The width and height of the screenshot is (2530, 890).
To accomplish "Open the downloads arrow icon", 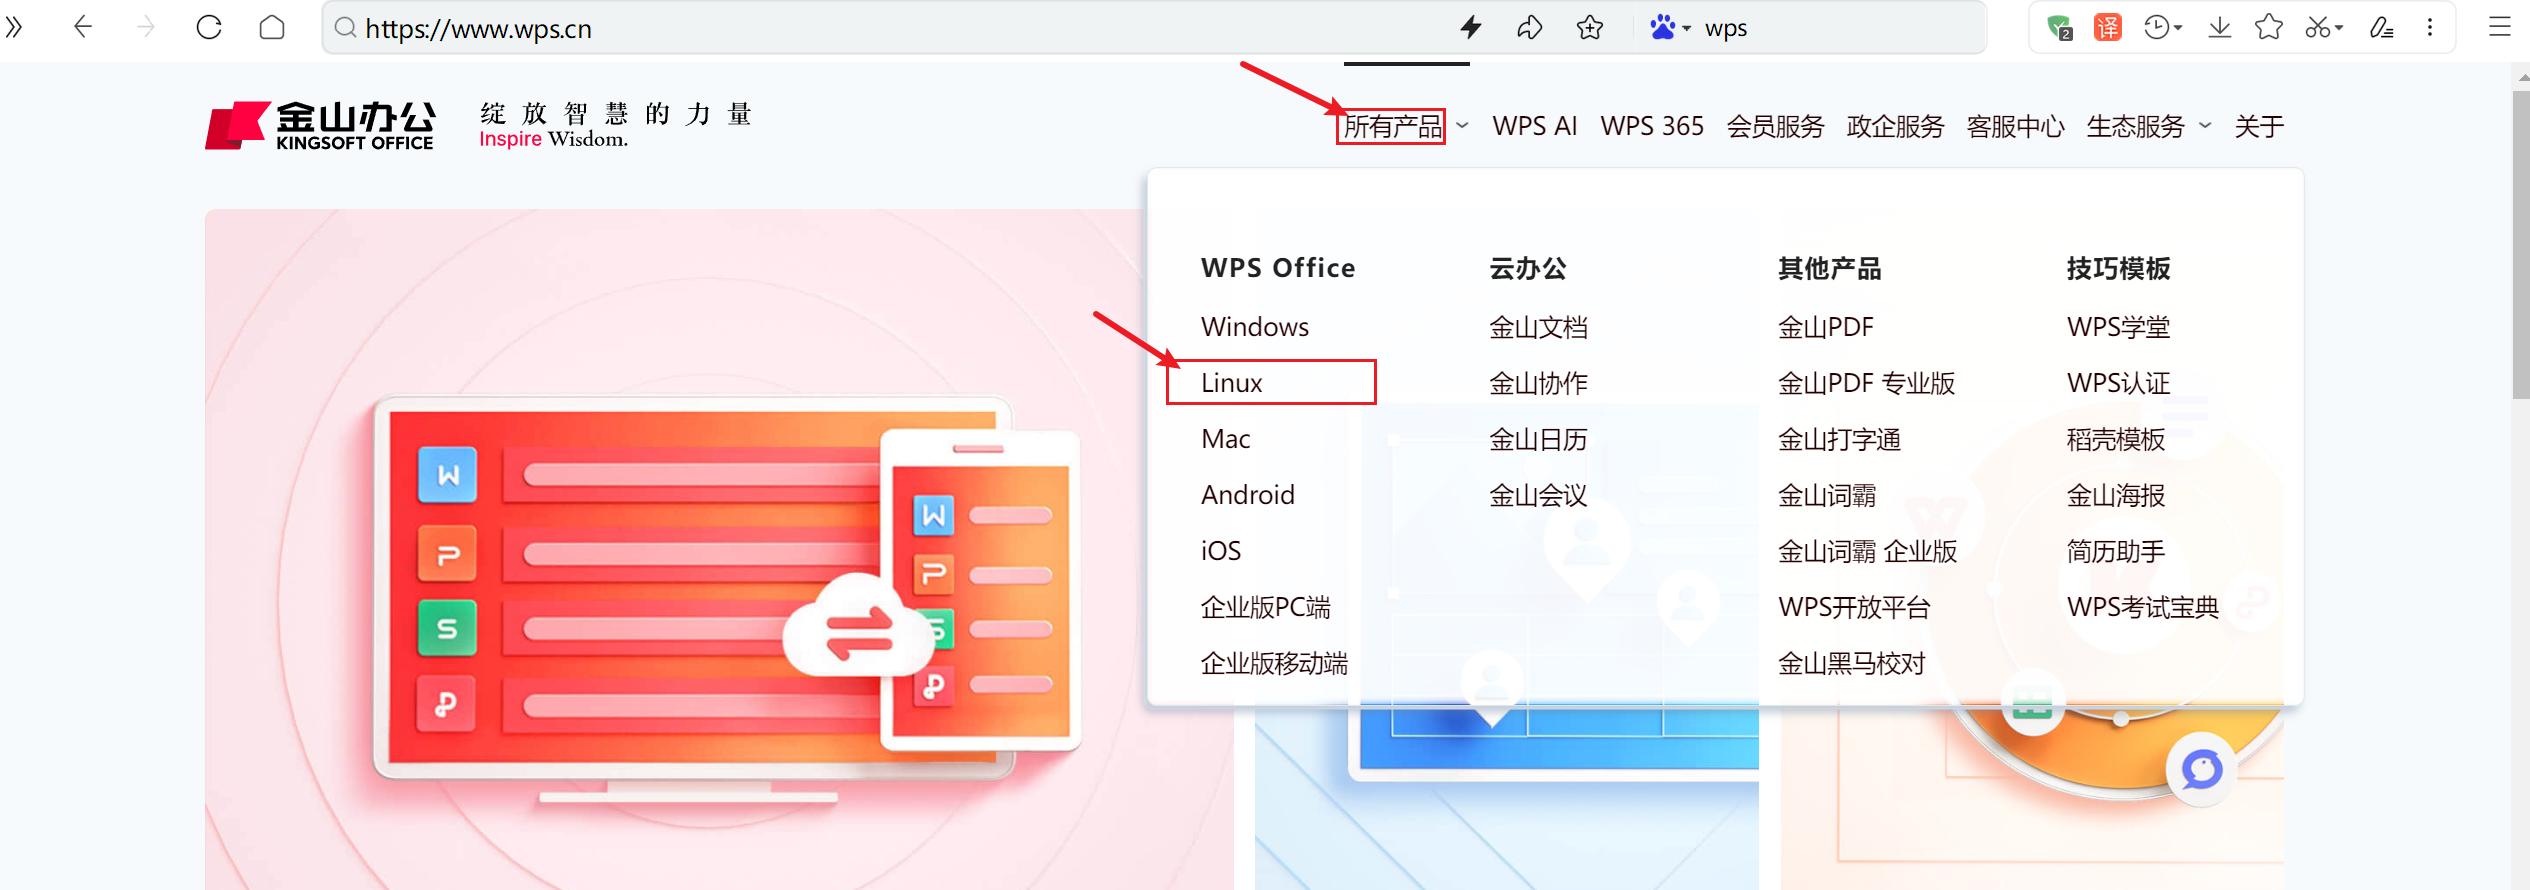I will coord(2220,27).
